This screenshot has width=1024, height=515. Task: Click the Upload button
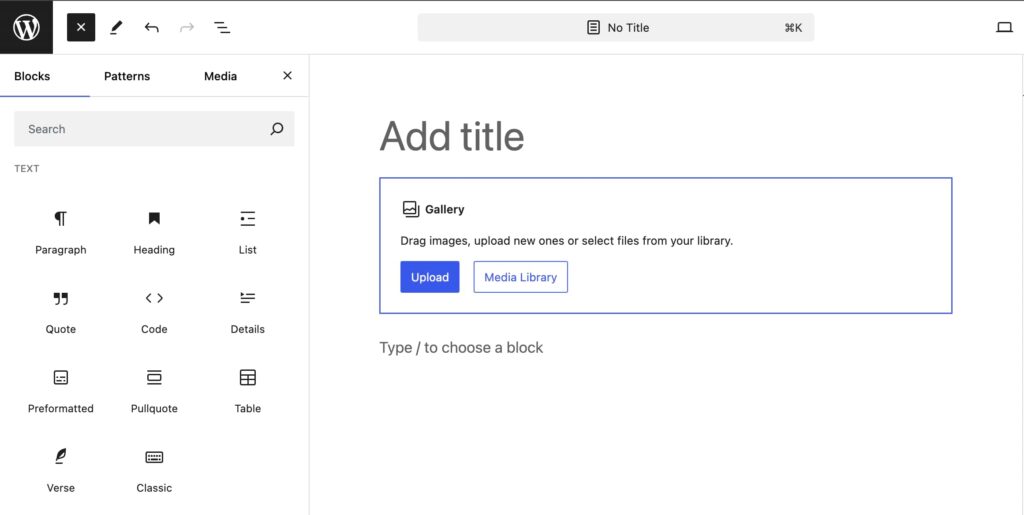tap(430, 277)
